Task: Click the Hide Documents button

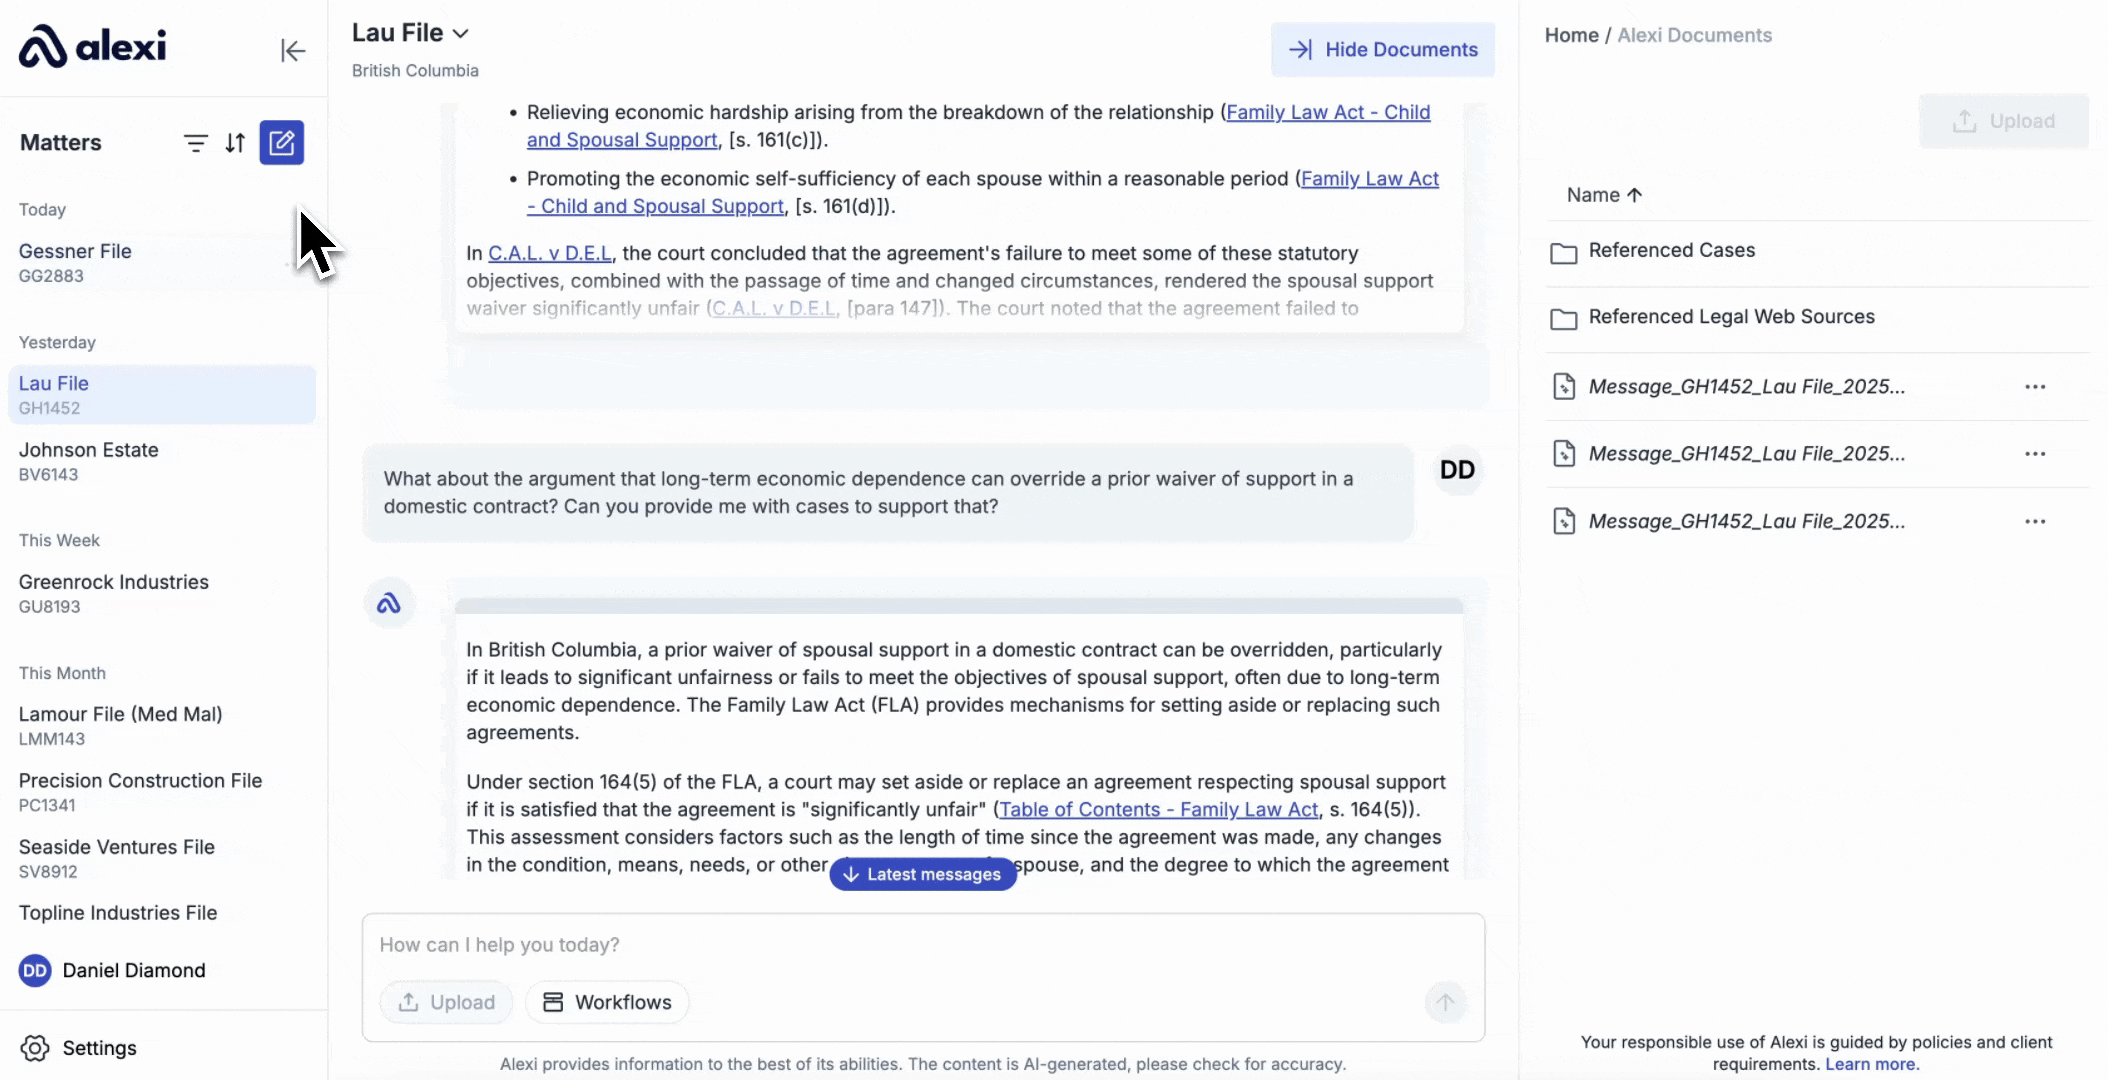Action: [x=1382, y=50]
